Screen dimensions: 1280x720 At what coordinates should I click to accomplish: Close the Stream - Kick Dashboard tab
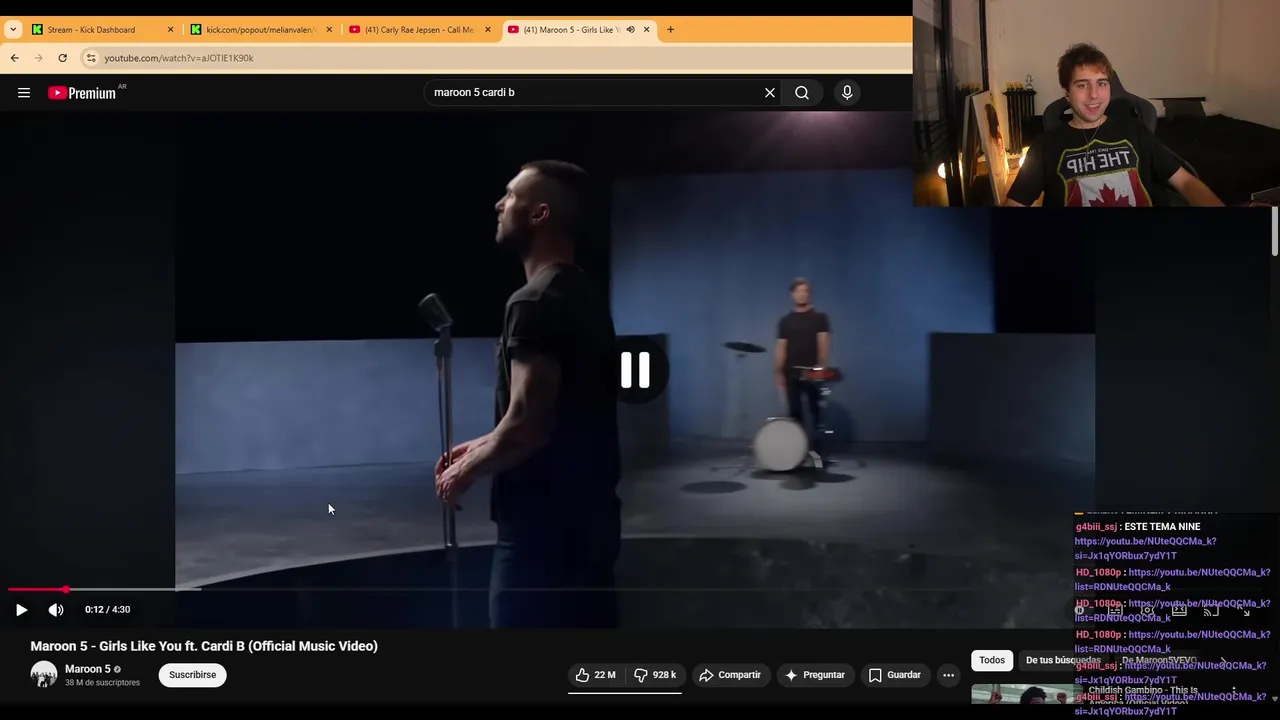tap(170, 30)
